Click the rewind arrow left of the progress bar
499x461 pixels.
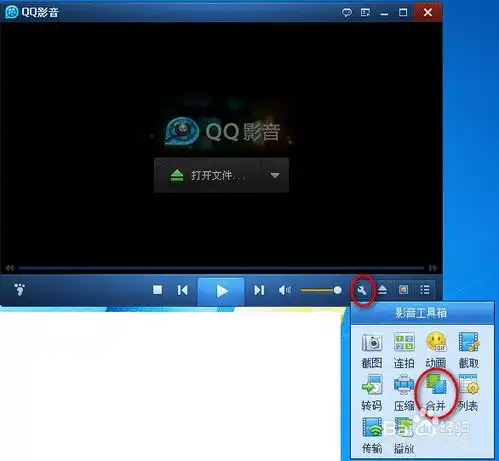(x=10, y=268)
